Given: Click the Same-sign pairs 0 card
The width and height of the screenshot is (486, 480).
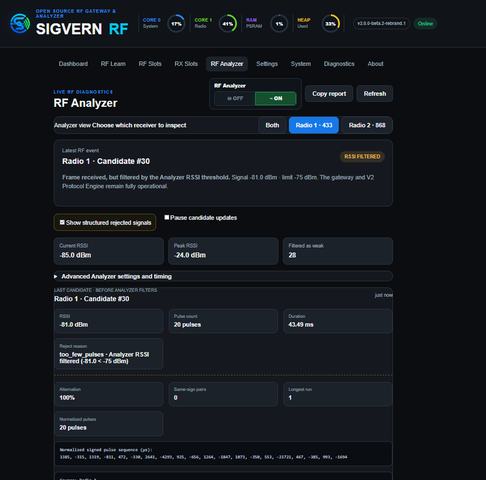Looking at the screenshot, I should coord(223,394).
